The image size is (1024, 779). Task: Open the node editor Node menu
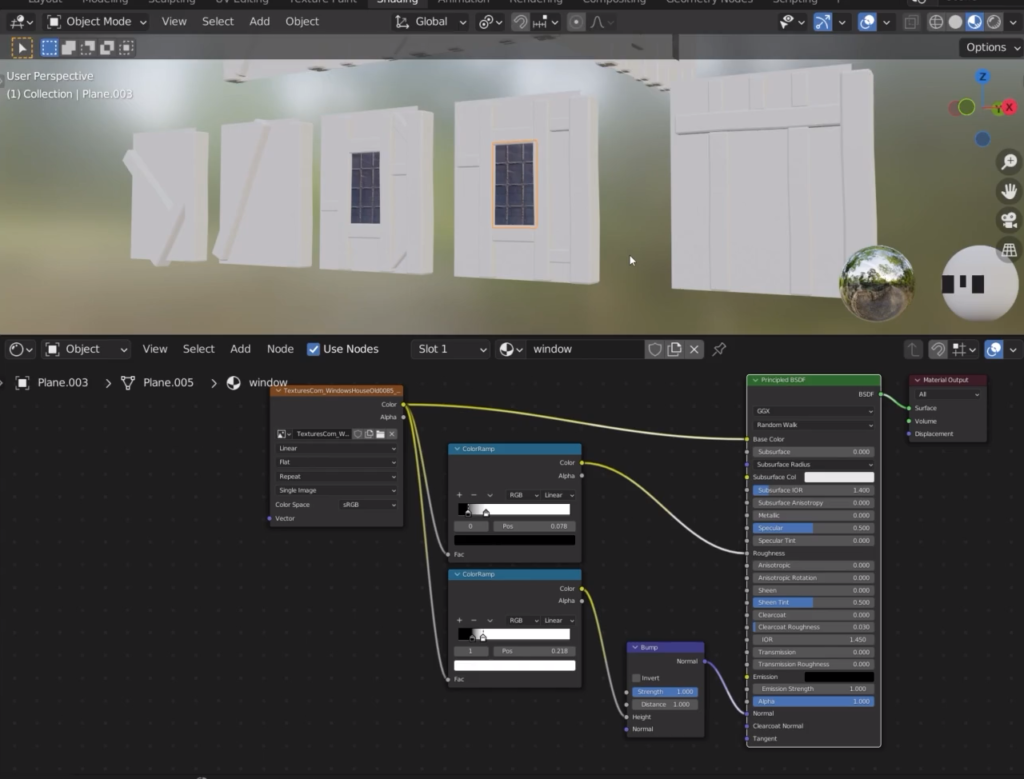[280, 349]
